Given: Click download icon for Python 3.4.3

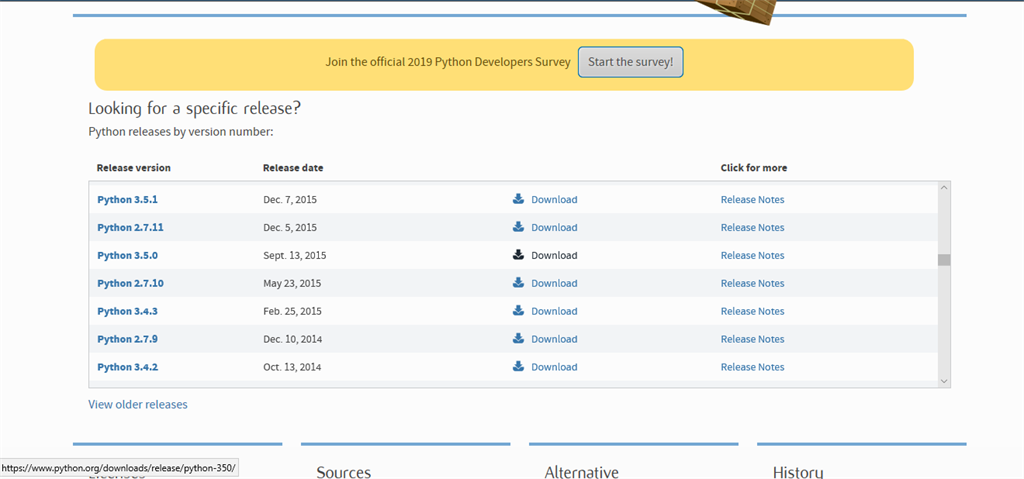Looking at the screenshot, I should [519, 310].
